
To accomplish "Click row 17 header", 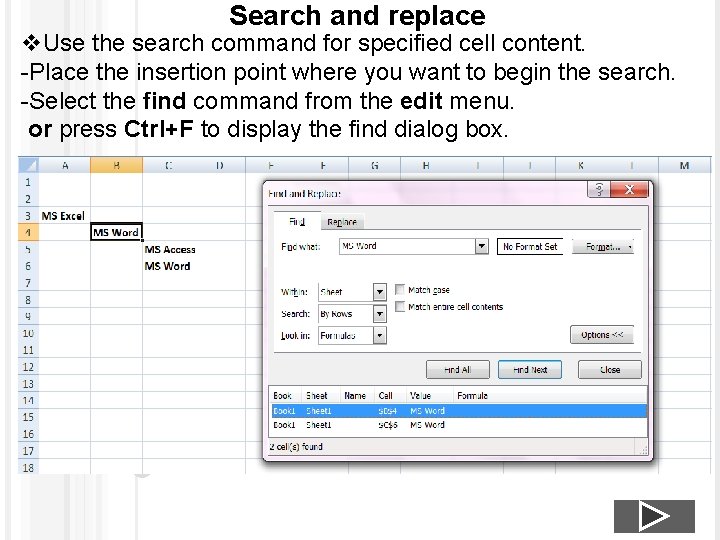I will (28, 451).
